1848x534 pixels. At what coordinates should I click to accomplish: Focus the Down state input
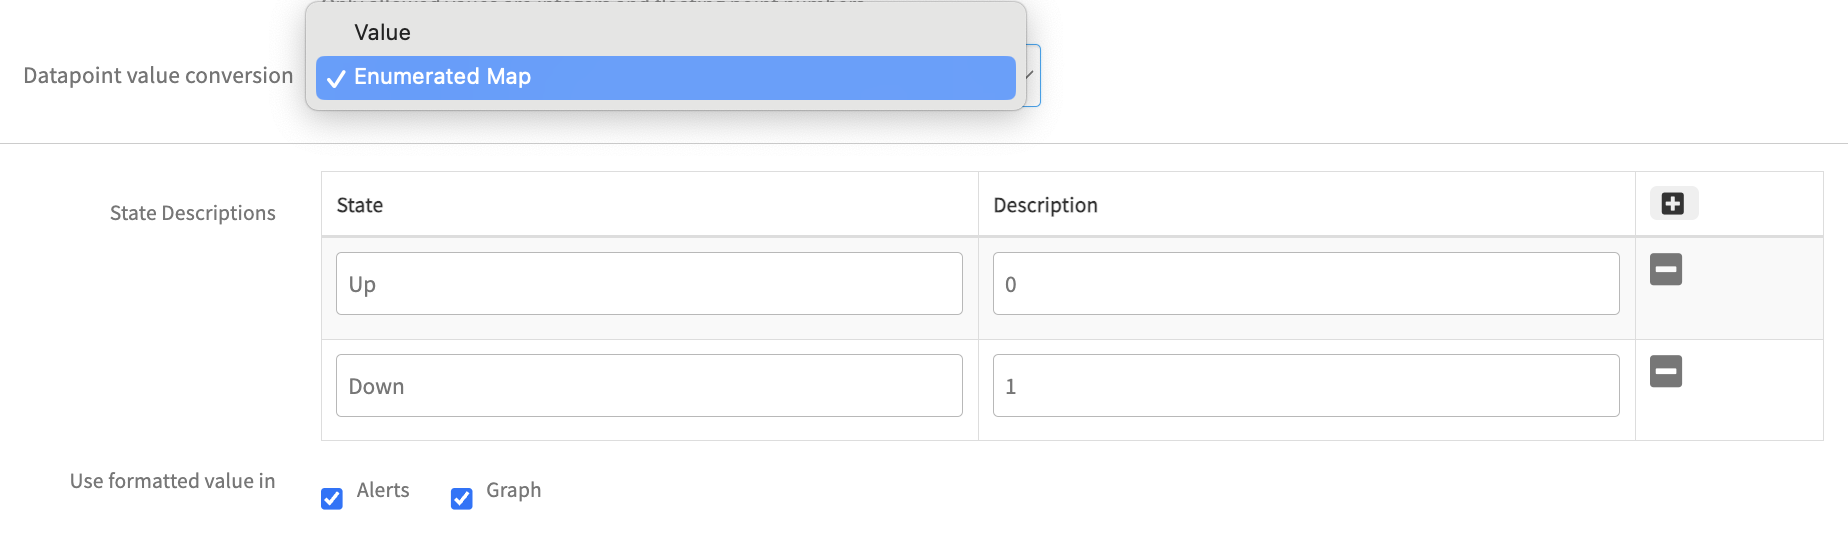point(649,386)
